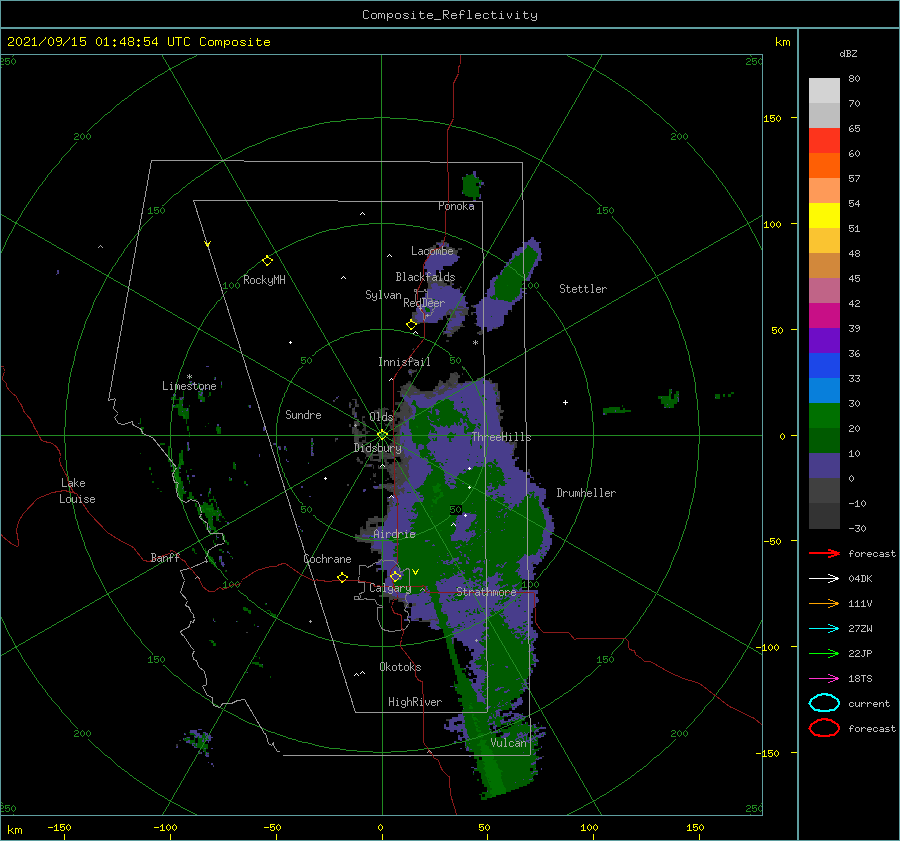The height and width of the screenshot is (841, 900).
Task: Click the Drumheller town label
Action: coord(586,493)
